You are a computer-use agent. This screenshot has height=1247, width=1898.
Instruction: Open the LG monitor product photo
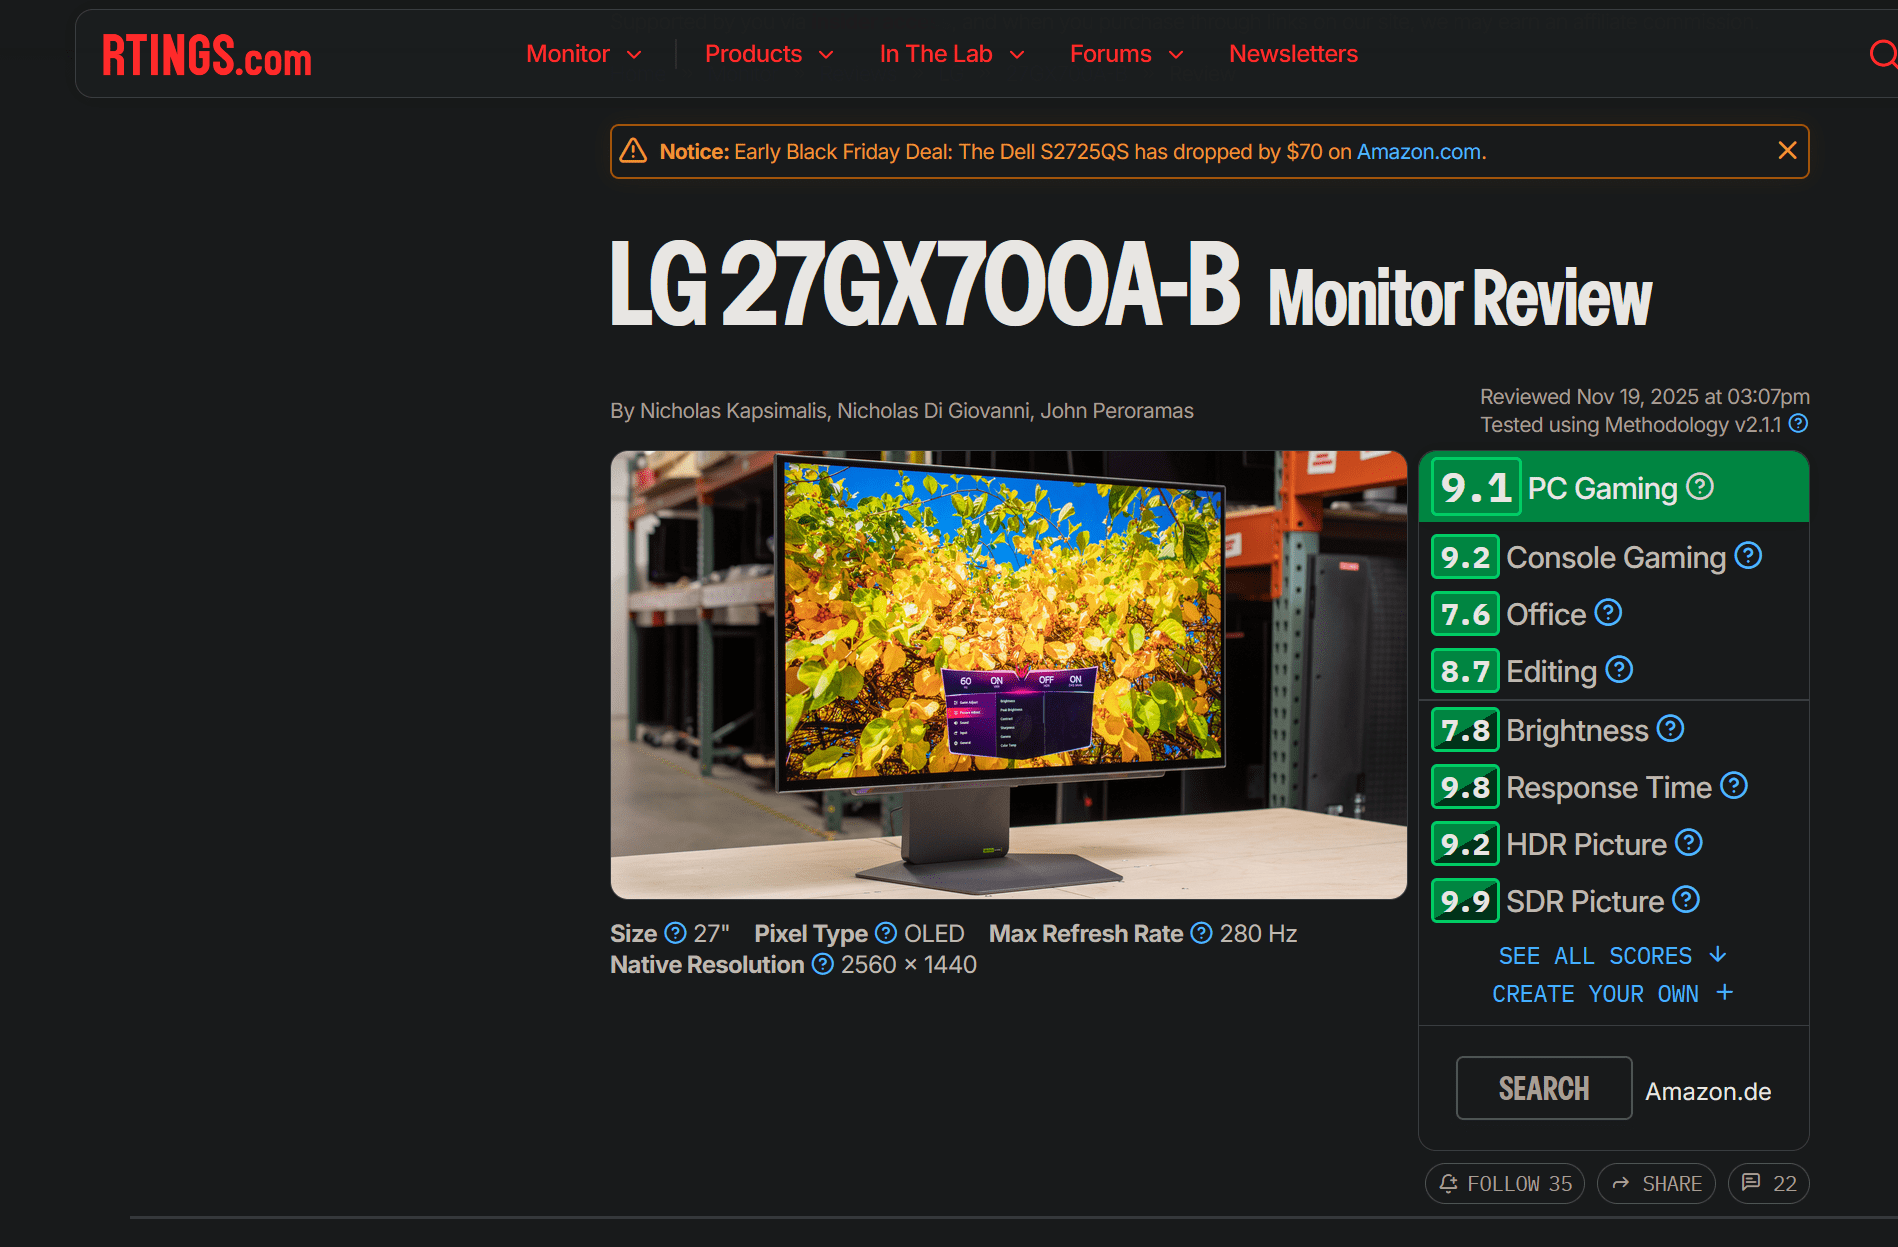1008,675
